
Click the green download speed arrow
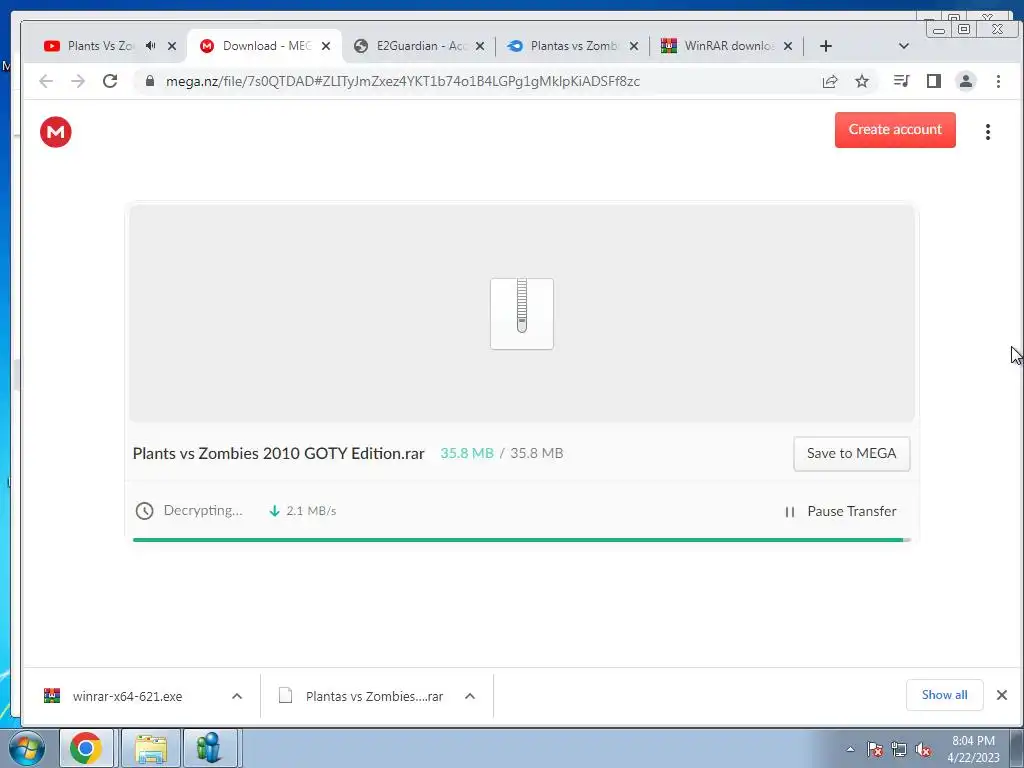274,511
